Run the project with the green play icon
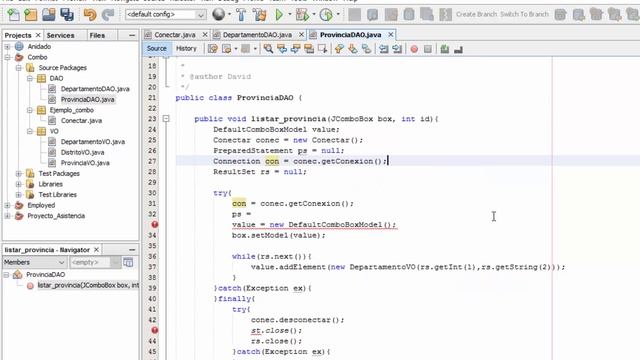Viewport: 640px width, 360px height. 279,15
